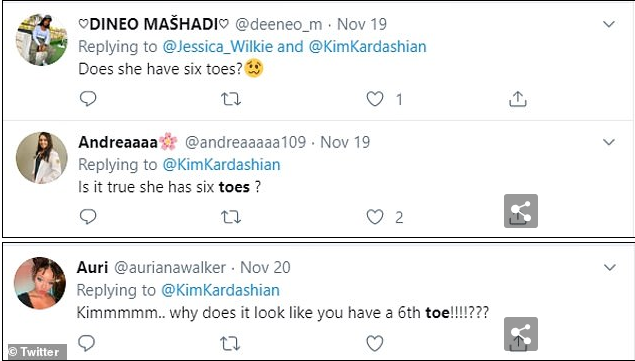Open the options chevron on DINEO MAŠHADI's tweet

tap(609, 24)
